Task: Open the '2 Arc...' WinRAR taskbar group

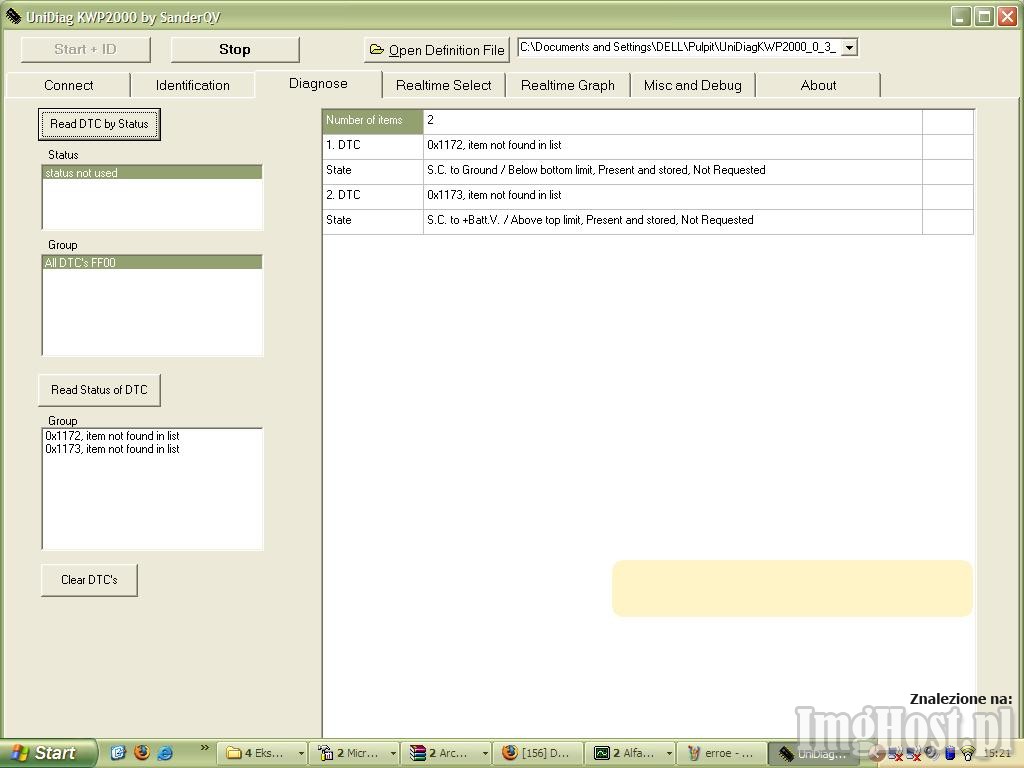Action: pyautogui.click(x=447, y=753)
